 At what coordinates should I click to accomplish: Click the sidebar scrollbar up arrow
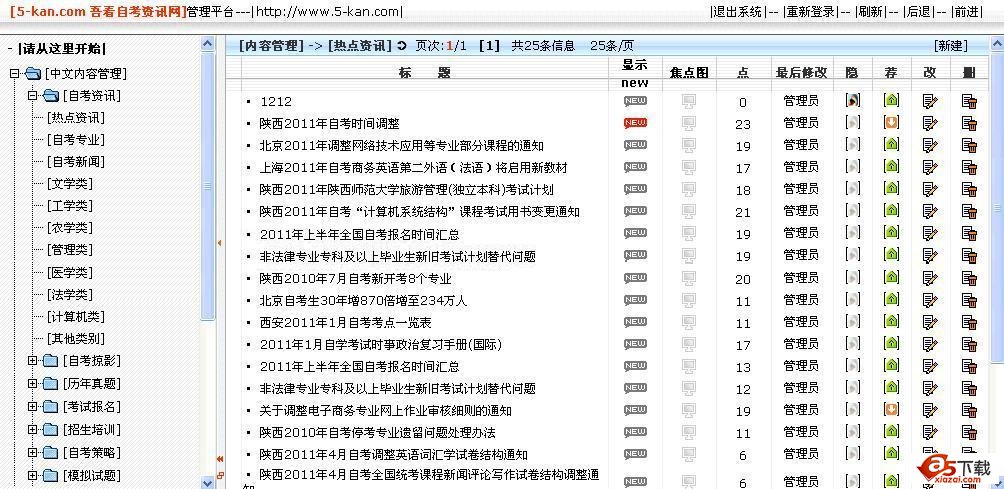coord(208,44)
